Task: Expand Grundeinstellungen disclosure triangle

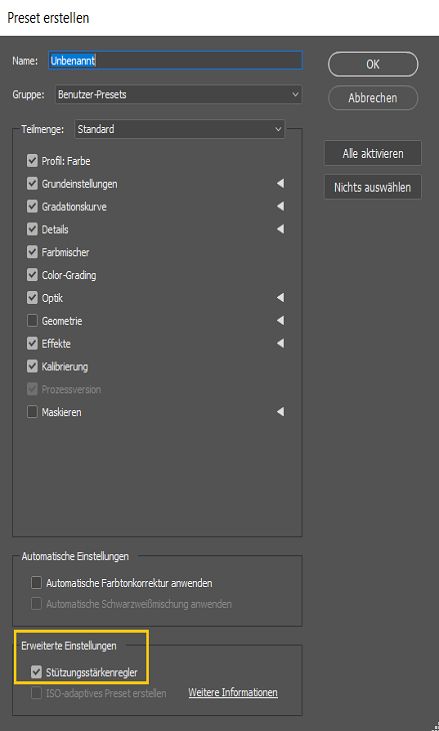Action: point(280,184)
